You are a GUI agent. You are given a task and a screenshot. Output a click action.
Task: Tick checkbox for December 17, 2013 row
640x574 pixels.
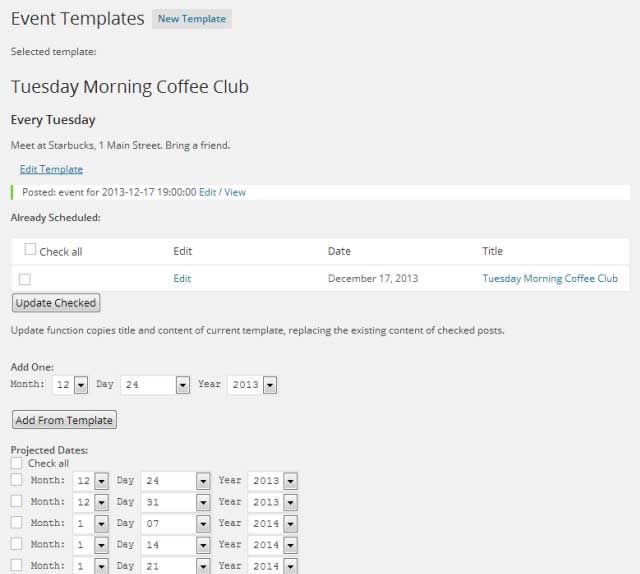click(24, 279)
